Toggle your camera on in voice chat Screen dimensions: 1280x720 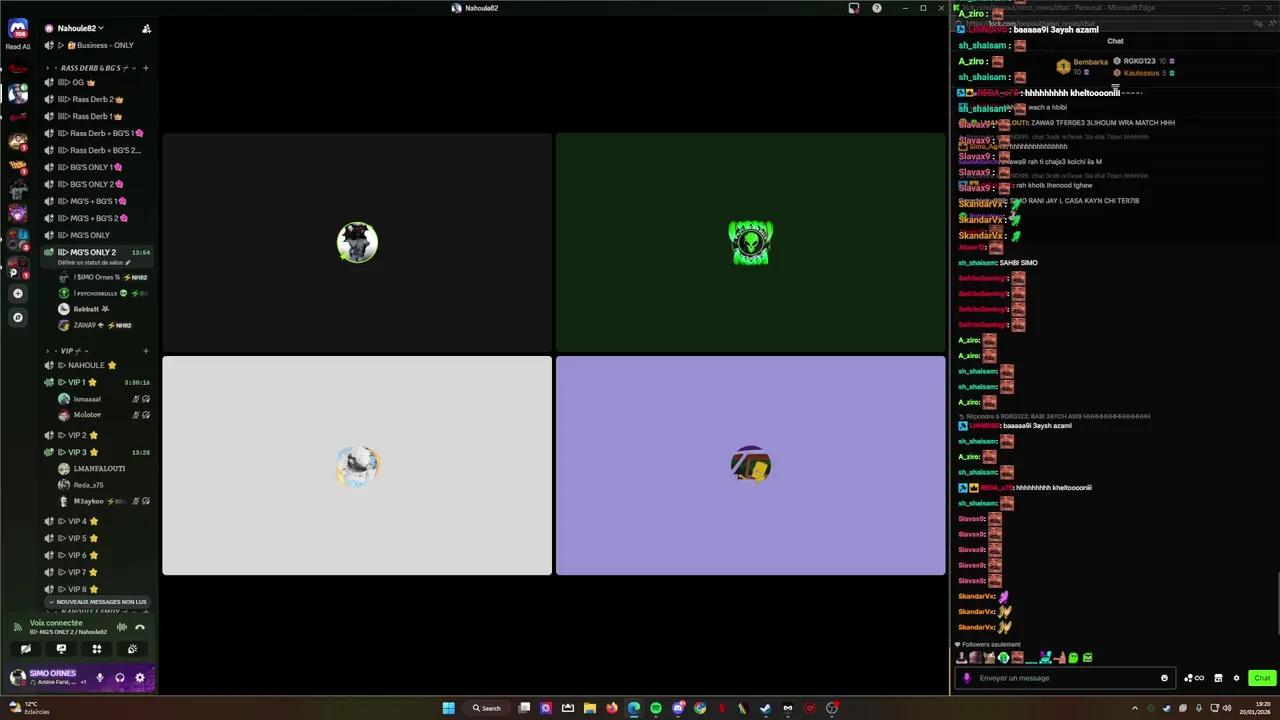tap(26, 649)
